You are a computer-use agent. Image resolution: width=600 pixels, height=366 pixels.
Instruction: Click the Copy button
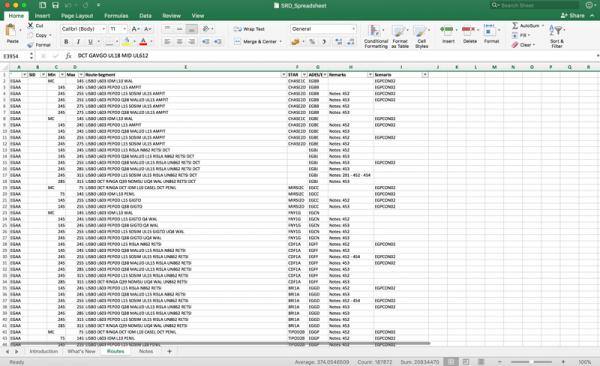coord(38,35)
